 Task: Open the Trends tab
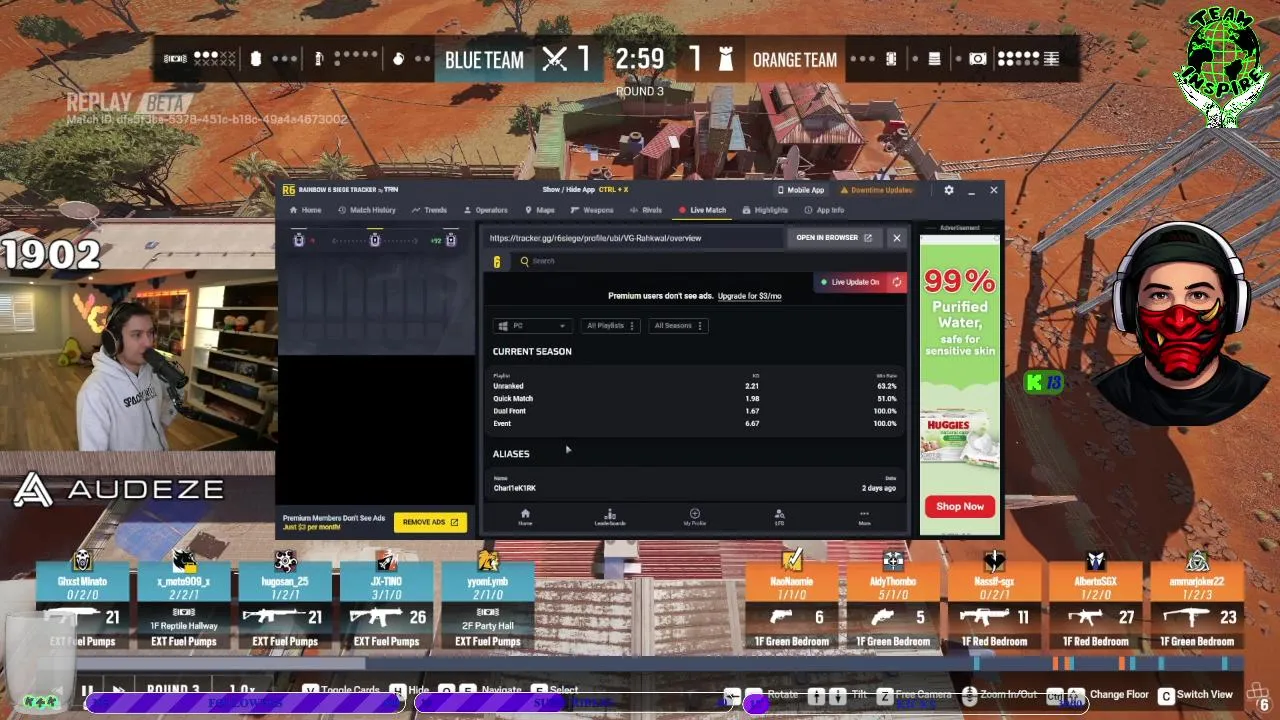429,210
